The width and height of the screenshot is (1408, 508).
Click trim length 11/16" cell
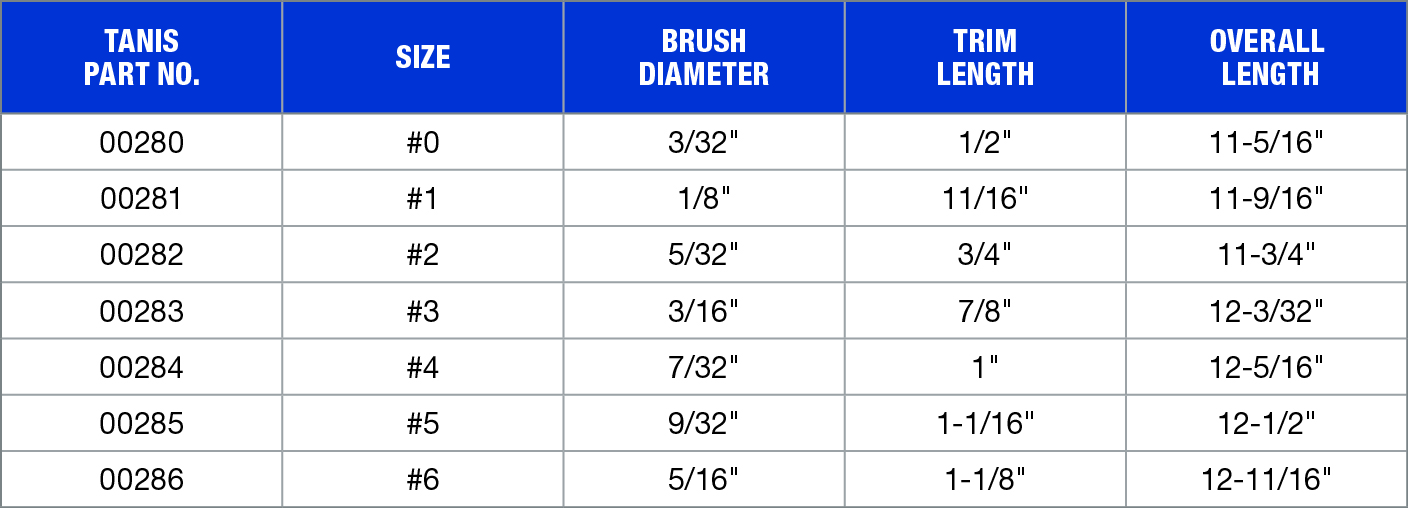point(985,198)
